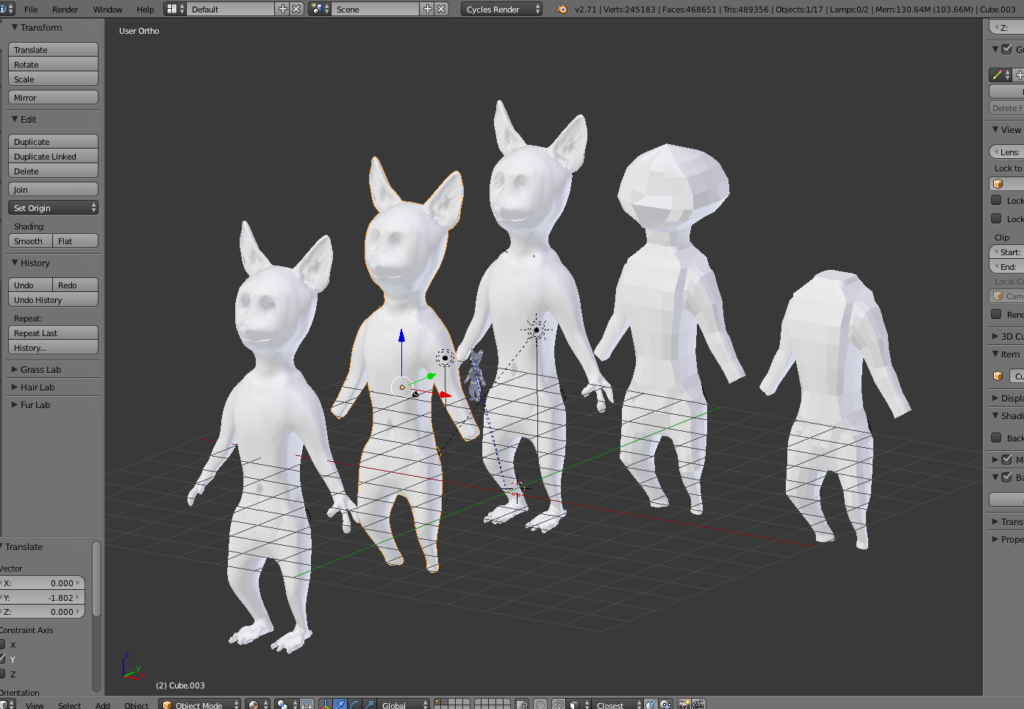Collapse the Edit panel
Image resolution: width=1024 pixels, height=709 pixels.
tap(15, 119)
